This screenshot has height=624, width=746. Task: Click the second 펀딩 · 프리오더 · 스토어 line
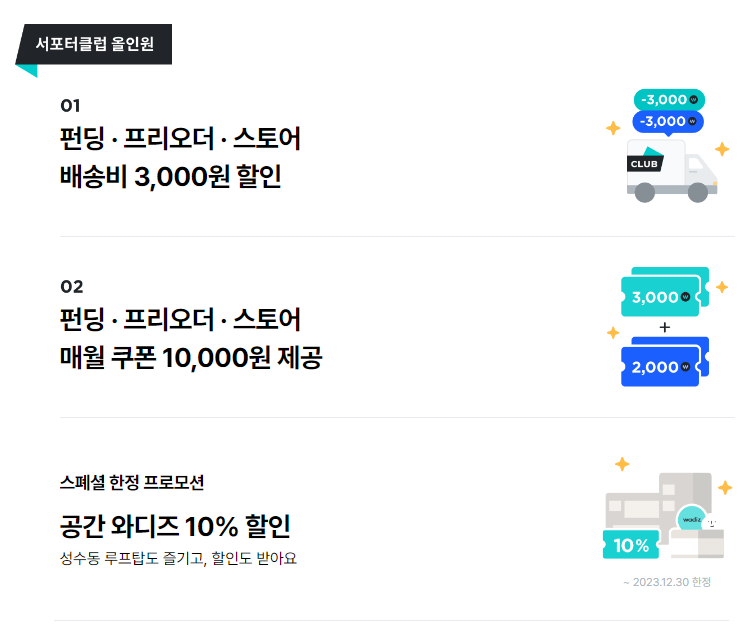coord(180,320)
